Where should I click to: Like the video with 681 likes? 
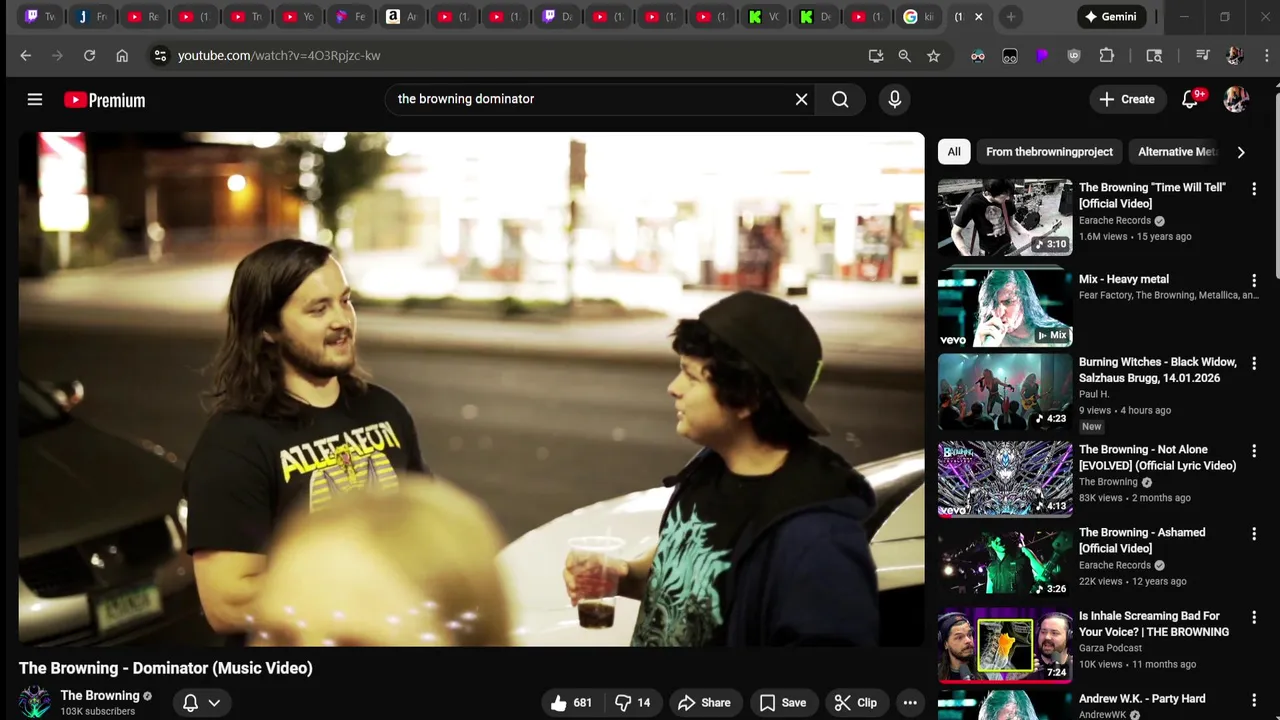[x=571, y=703]
